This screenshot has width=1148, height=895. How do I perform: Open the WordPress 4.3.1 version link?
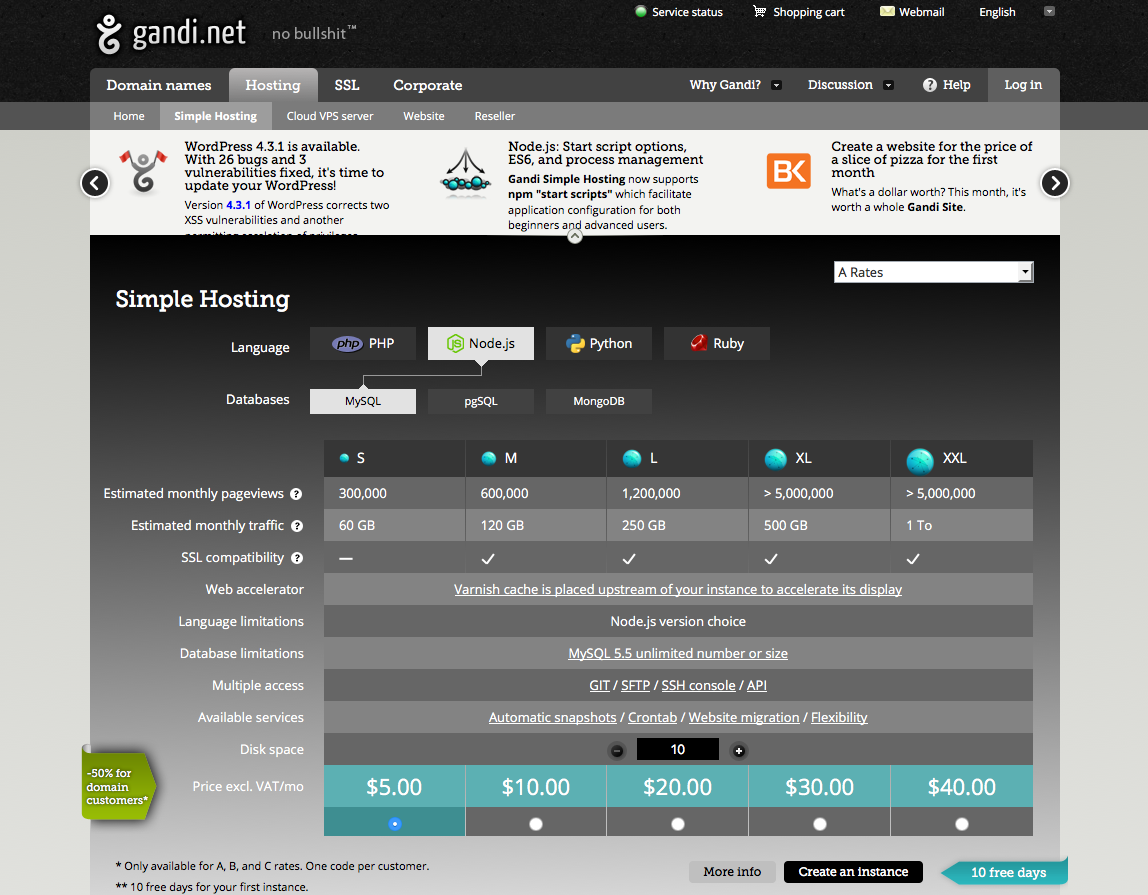pos(239,205)
